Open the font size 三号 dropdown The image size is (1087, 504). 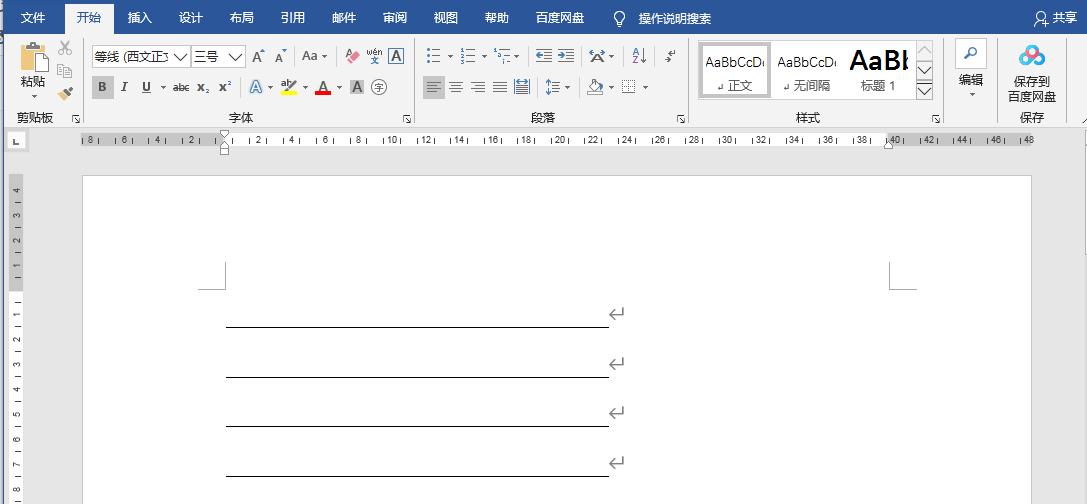point(236,57)
